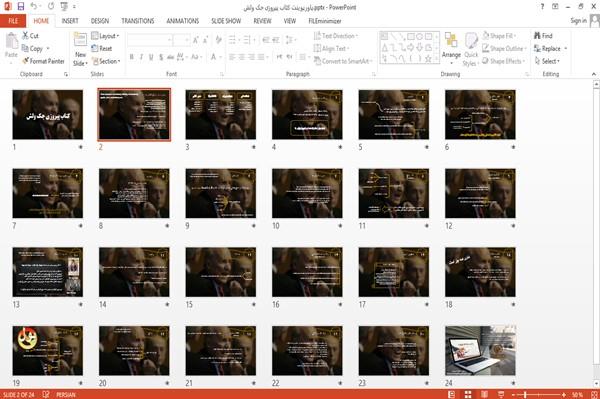The image size is (600, 399).
Task: Toggle Center alignment button
Action: [x=242, y=57]
